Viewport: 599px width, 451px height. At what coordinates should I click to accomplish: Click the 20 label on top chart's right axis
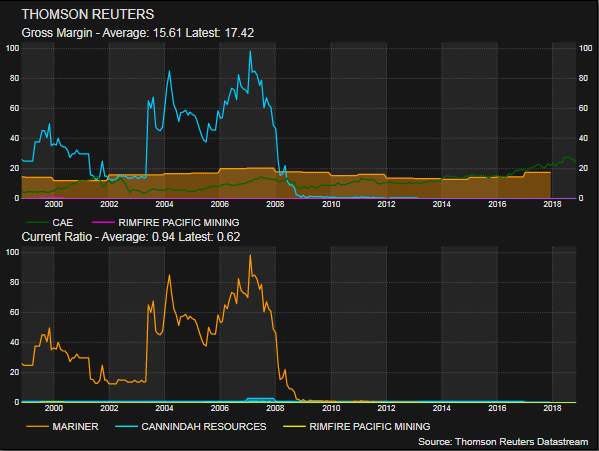coord(583,168)
